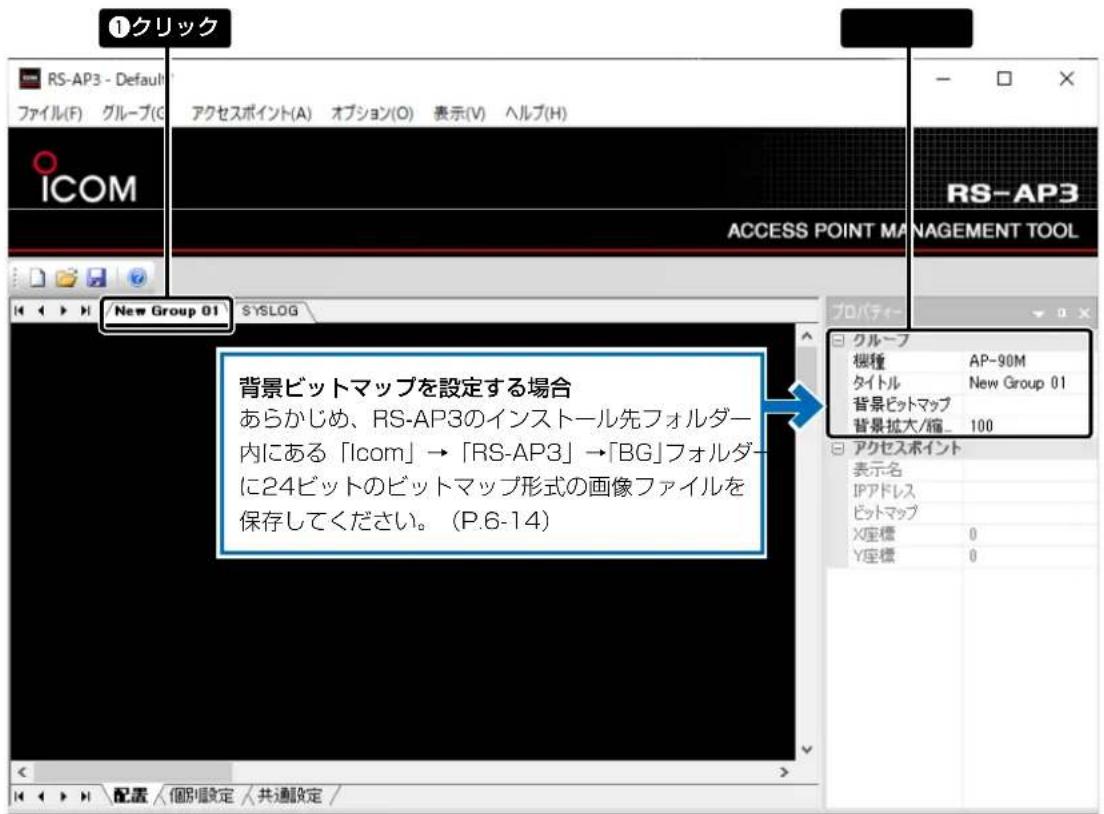
Task: Switch to the 個別設定 bottom tab
Action: pos(201,796)
